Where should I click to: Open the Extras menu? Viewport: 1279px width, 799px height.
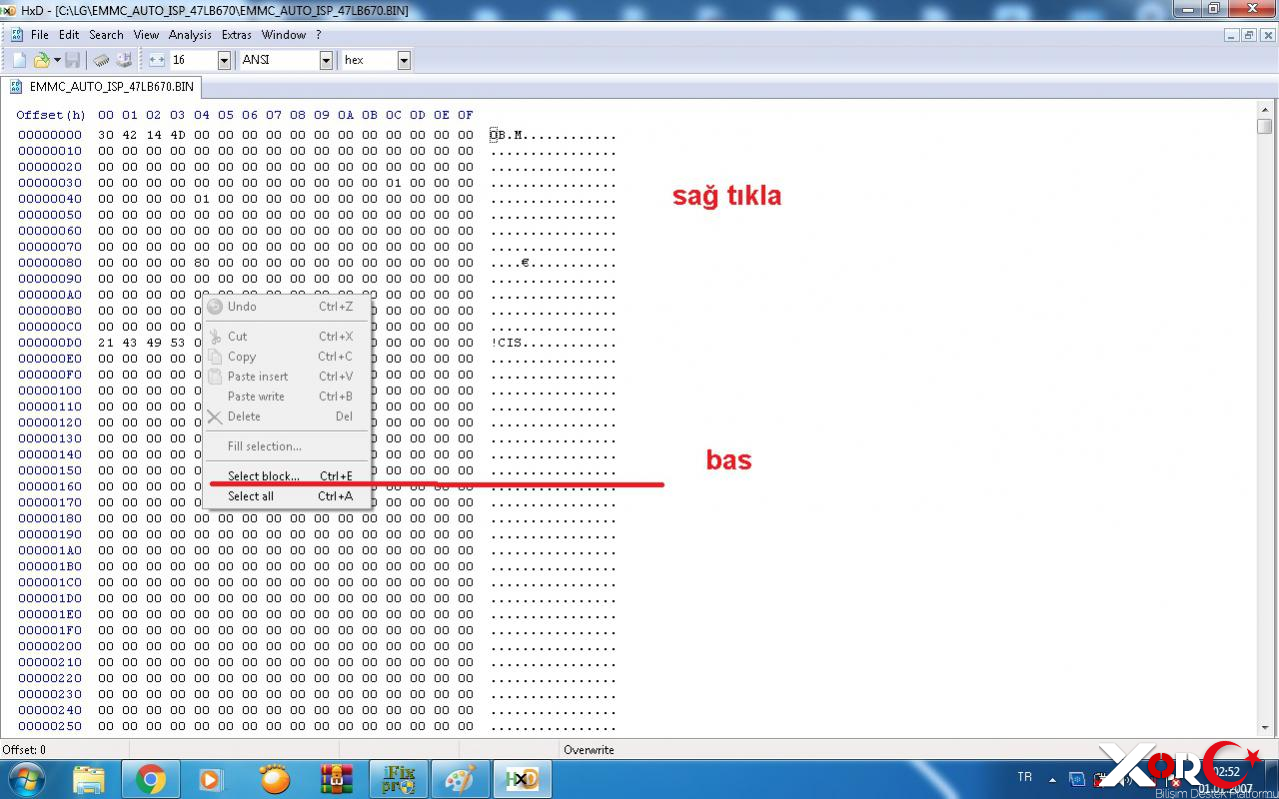[236, 34]
